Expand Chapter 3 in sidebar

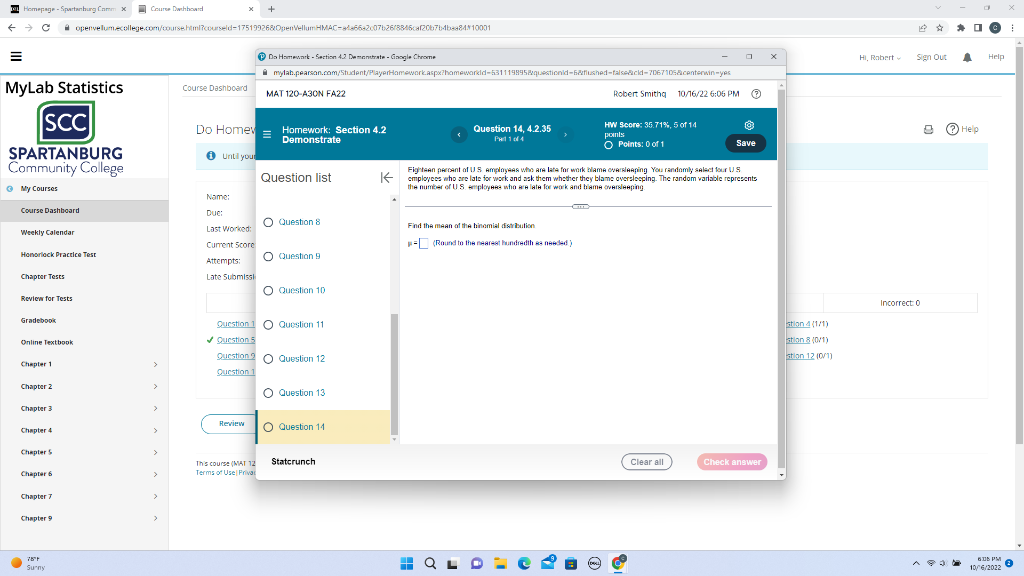[x=155, y=409]
